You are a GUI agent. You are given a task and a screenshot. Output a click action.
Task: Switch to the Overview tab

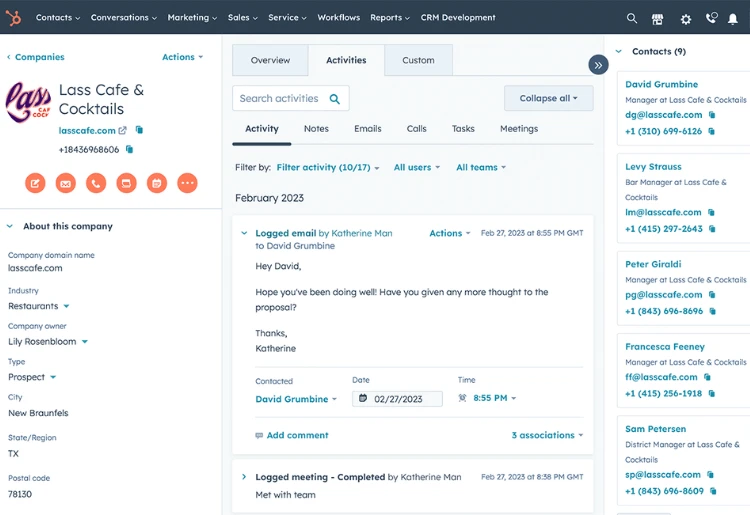[x=270, y=61]
